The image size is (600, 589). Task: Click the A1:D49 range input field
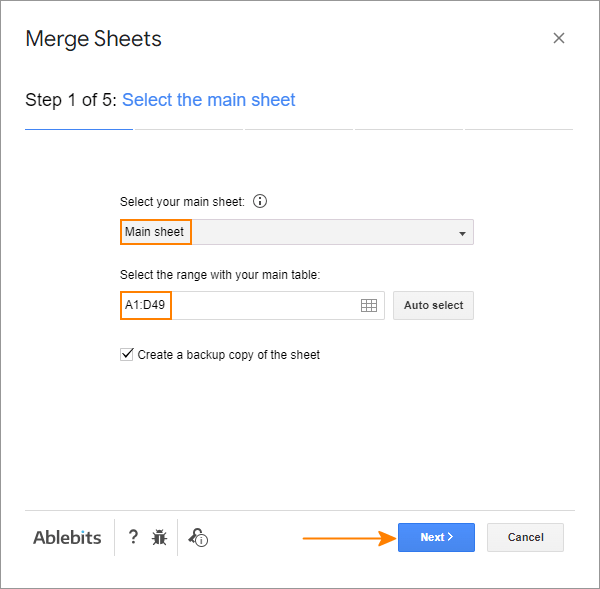pyautogui.click(x=252, y=305)
